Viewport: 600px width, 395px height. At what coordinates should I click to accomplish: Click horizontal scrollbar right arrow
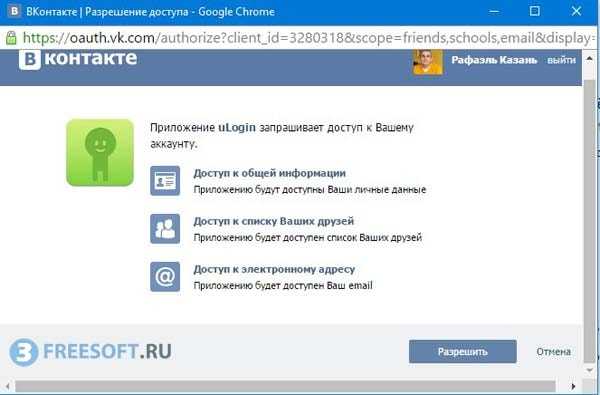(573, 386)
